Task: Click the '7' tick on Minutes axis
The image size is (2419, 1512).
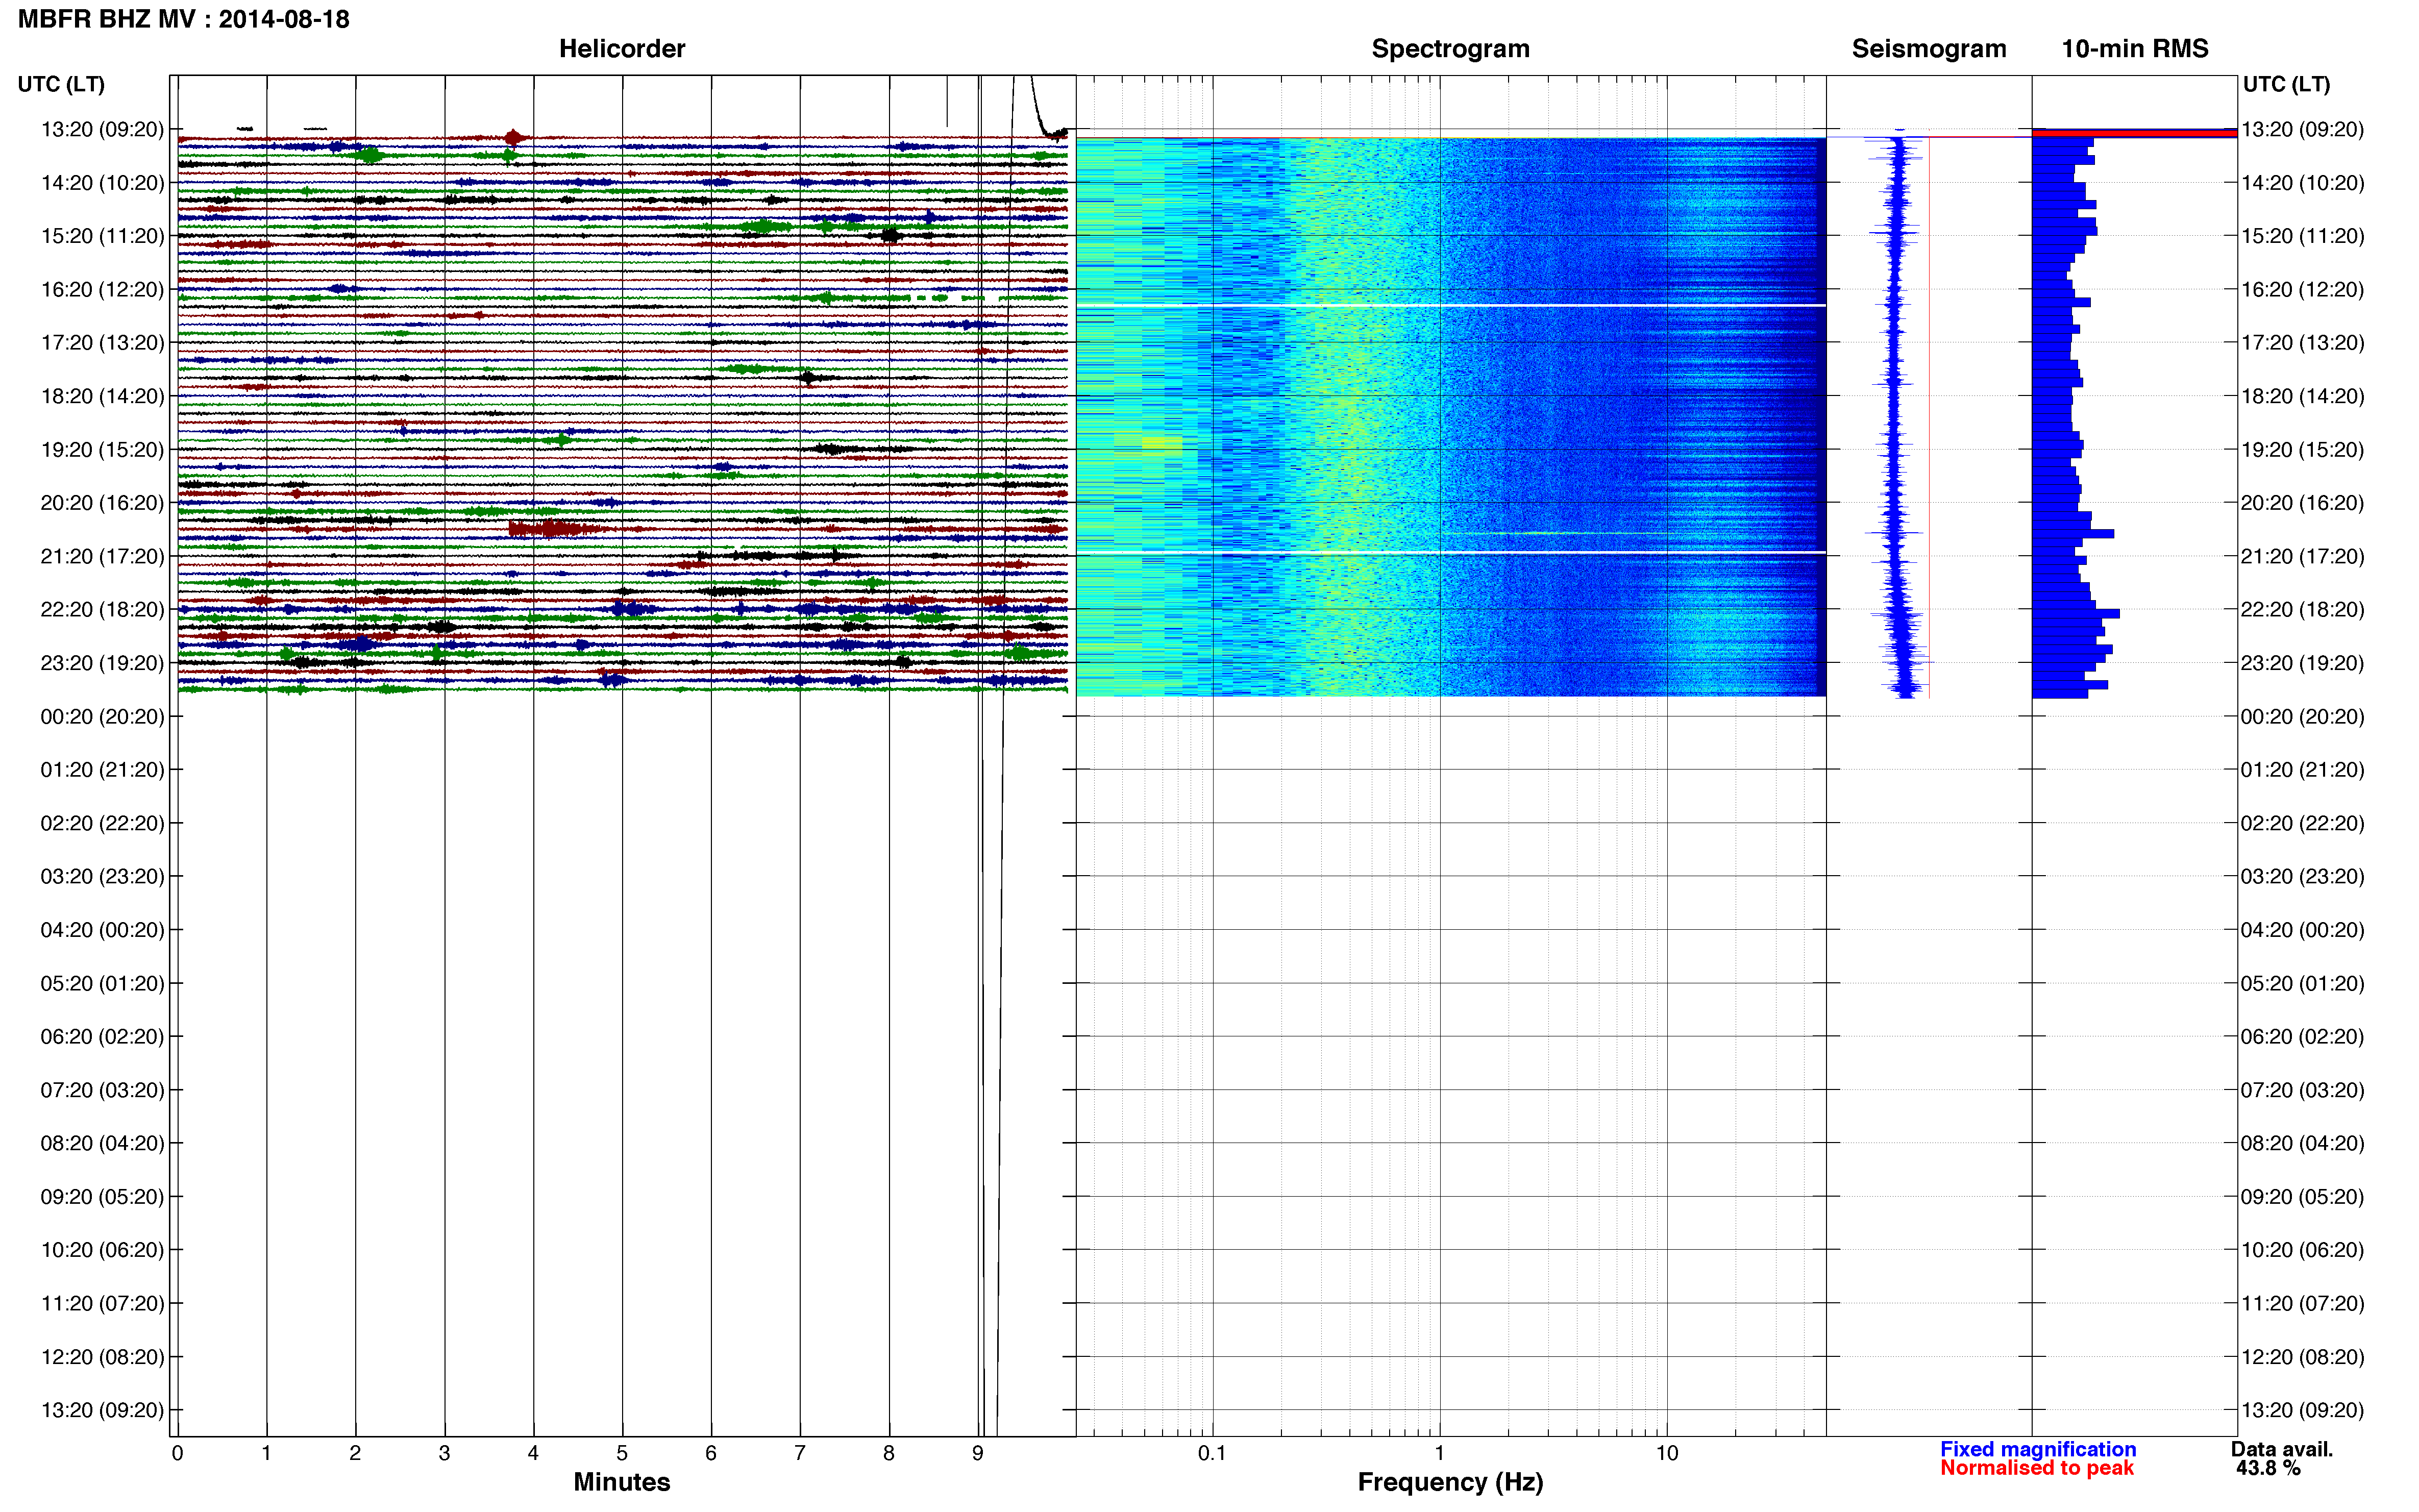Action: (x=800, y=1453)
